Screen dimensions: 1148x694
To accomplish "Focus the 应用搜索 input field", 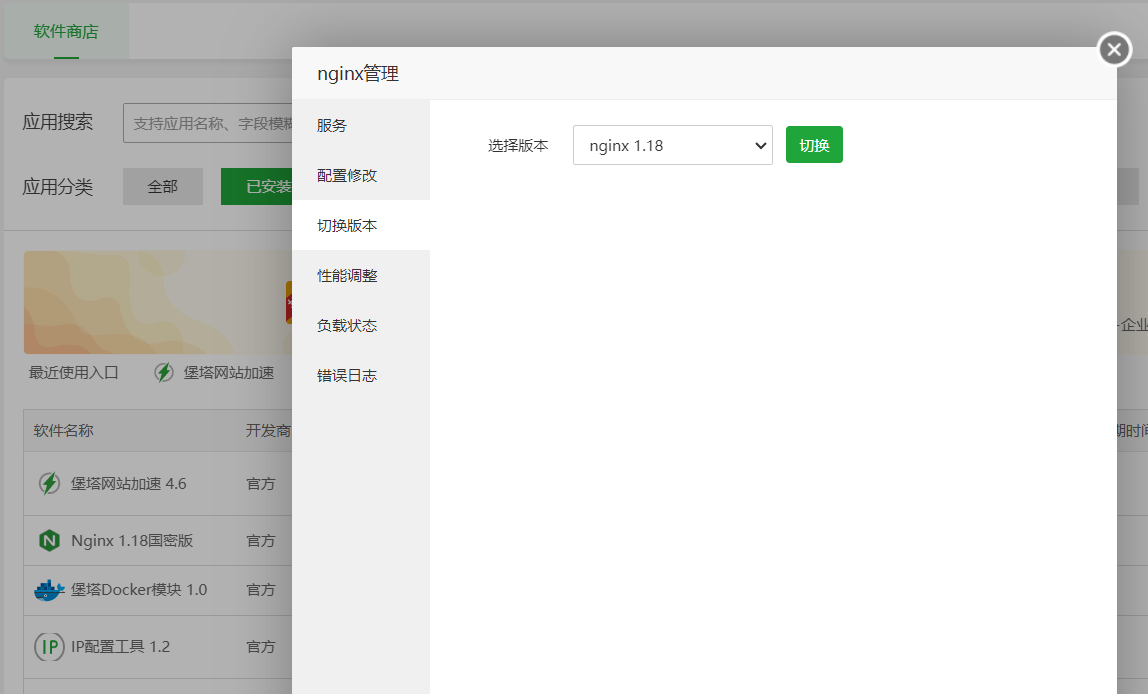I will pyautogui.click(x=208, y=123).
